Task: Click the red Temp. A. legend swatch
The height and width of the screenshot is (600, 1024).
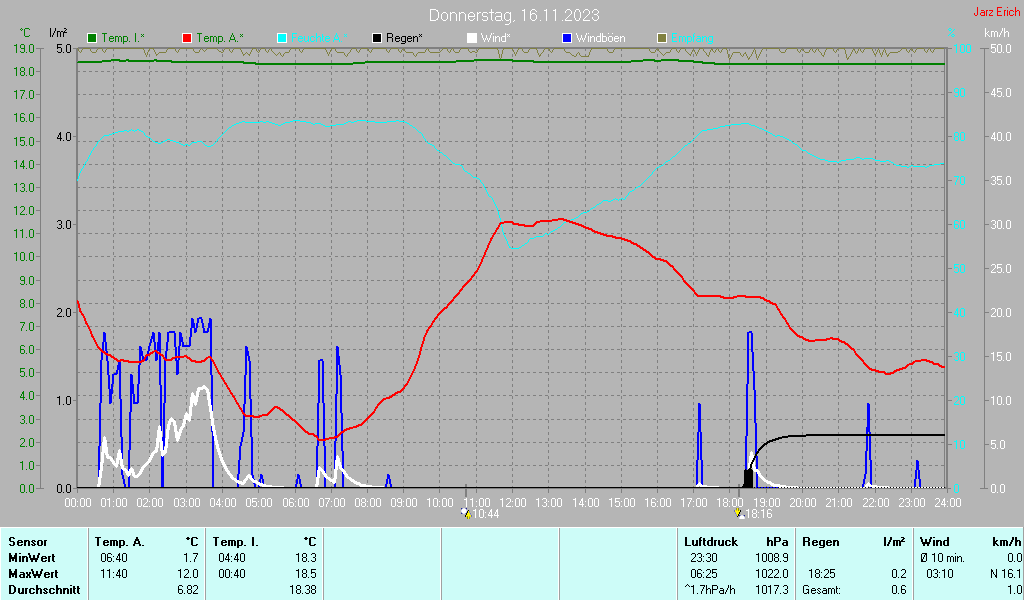Action: [x=187, y=39]
